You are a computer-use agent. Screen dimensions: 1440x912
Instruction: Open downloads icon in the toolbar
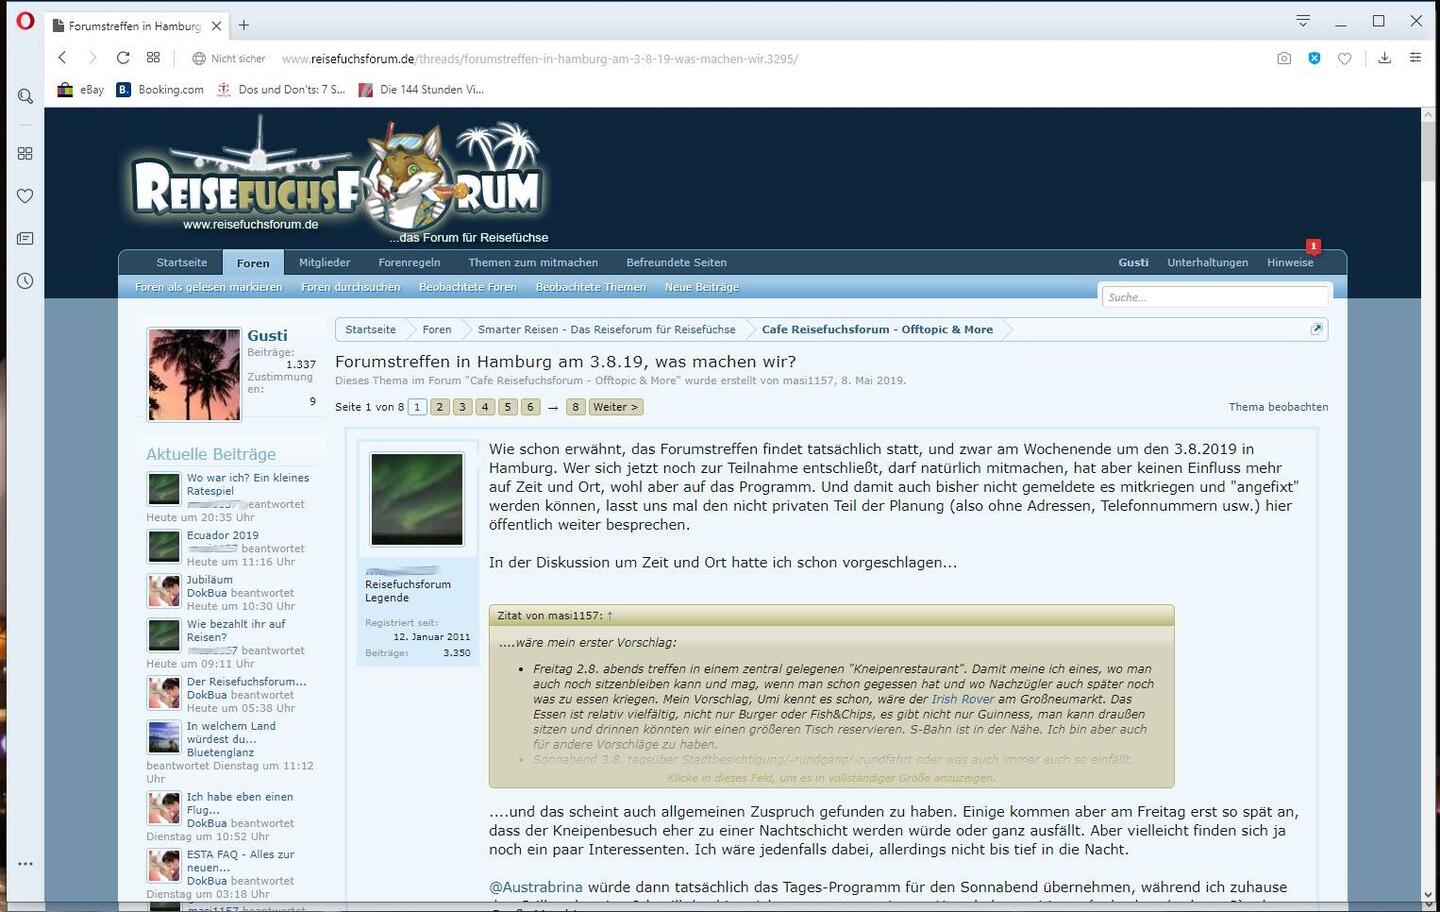pos(1384,59)
